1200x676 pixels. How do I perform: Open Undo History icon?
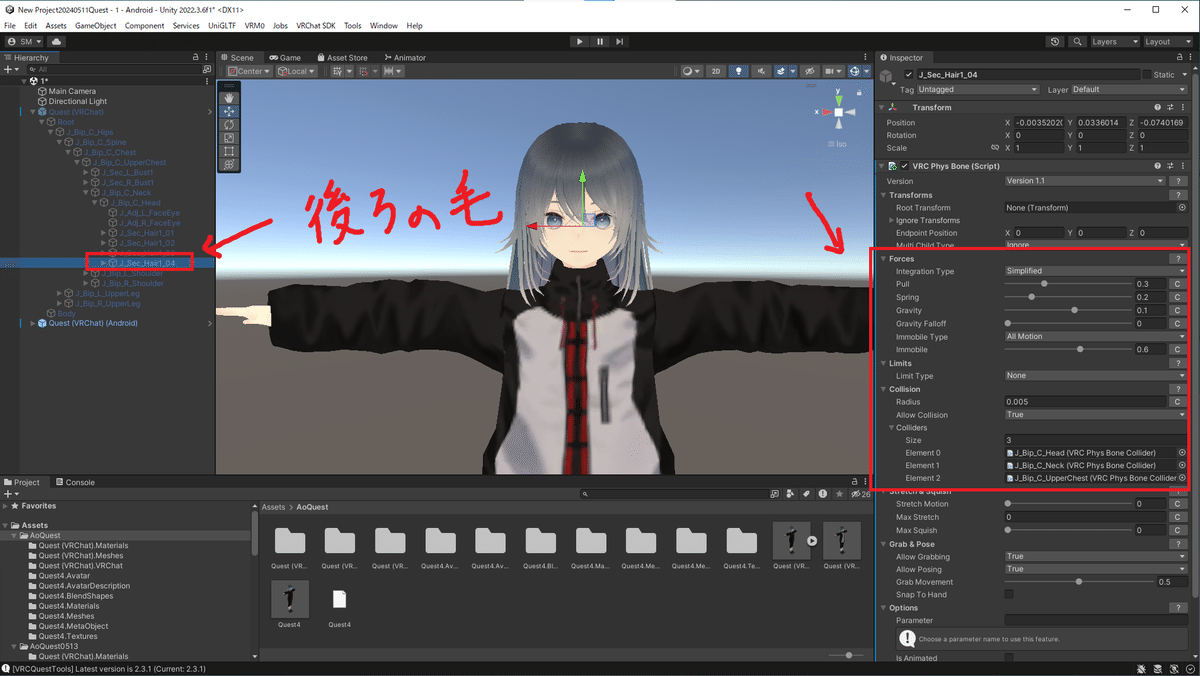click(x=1055, y=42)
